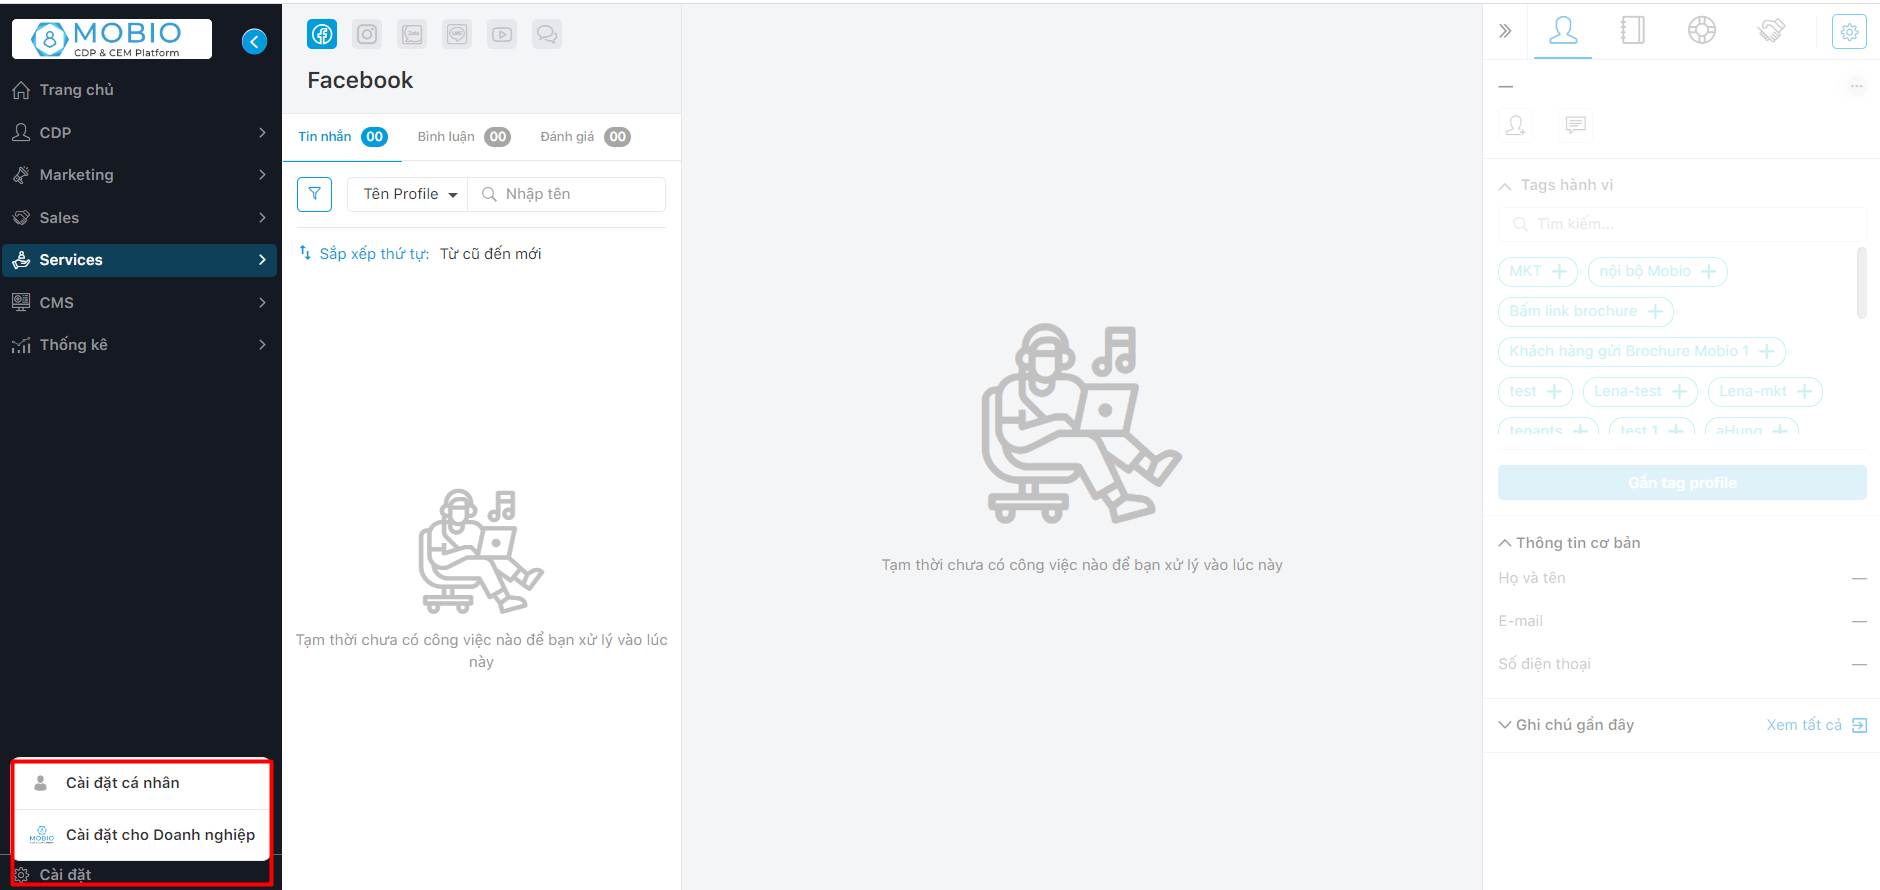The image size is (1880, 890).
Task: Select the Facebook channel icon
Action: pyautogui.click(x=322, y=34)
